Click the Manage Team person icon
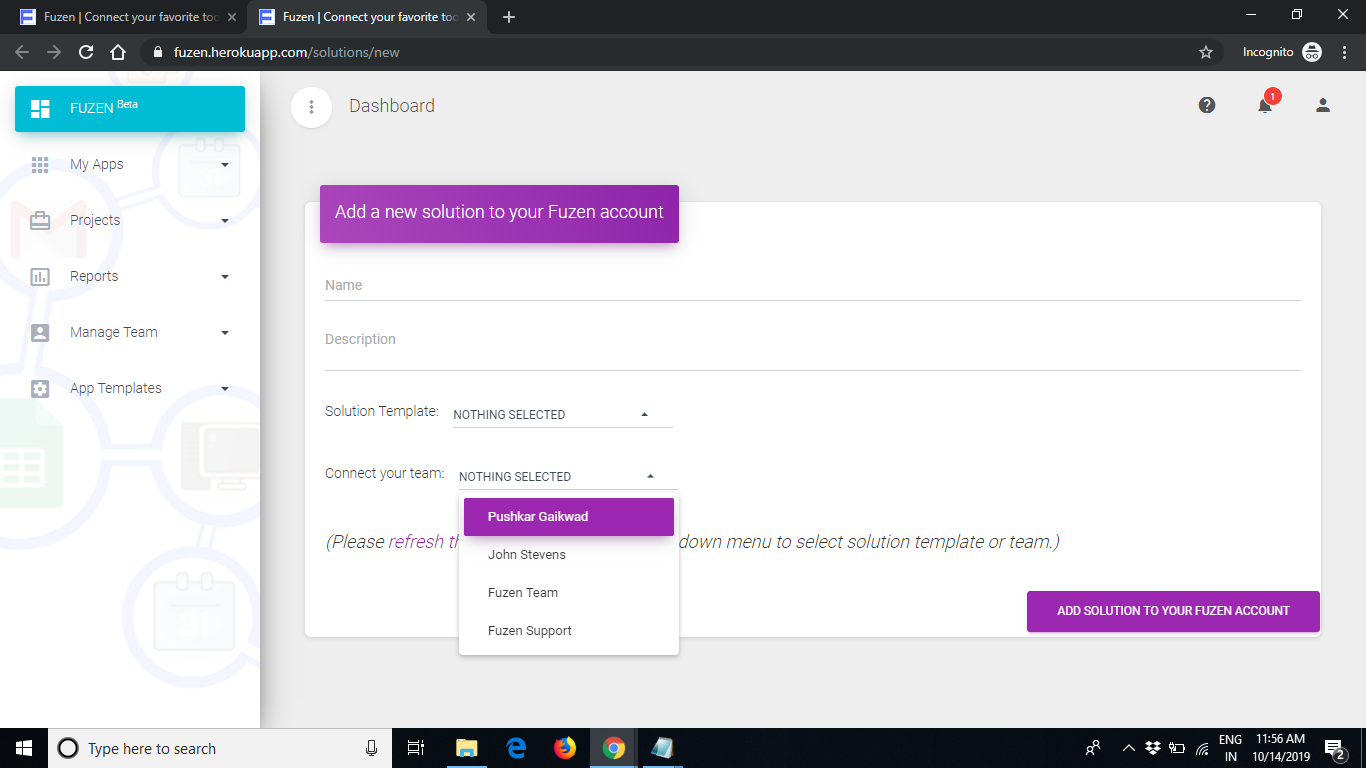This screenshot has height=768, width=1366. (x=40, y=333)
